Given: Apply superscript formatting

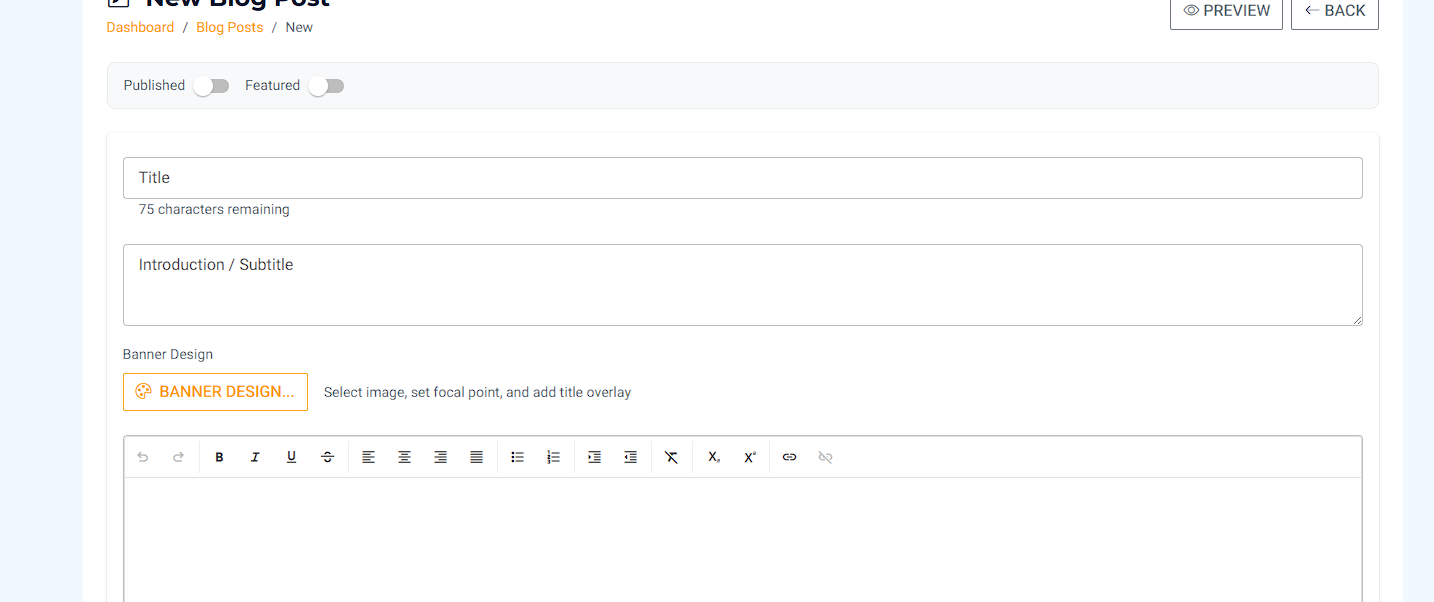Looking at the screenshot, I should [749, 457].
